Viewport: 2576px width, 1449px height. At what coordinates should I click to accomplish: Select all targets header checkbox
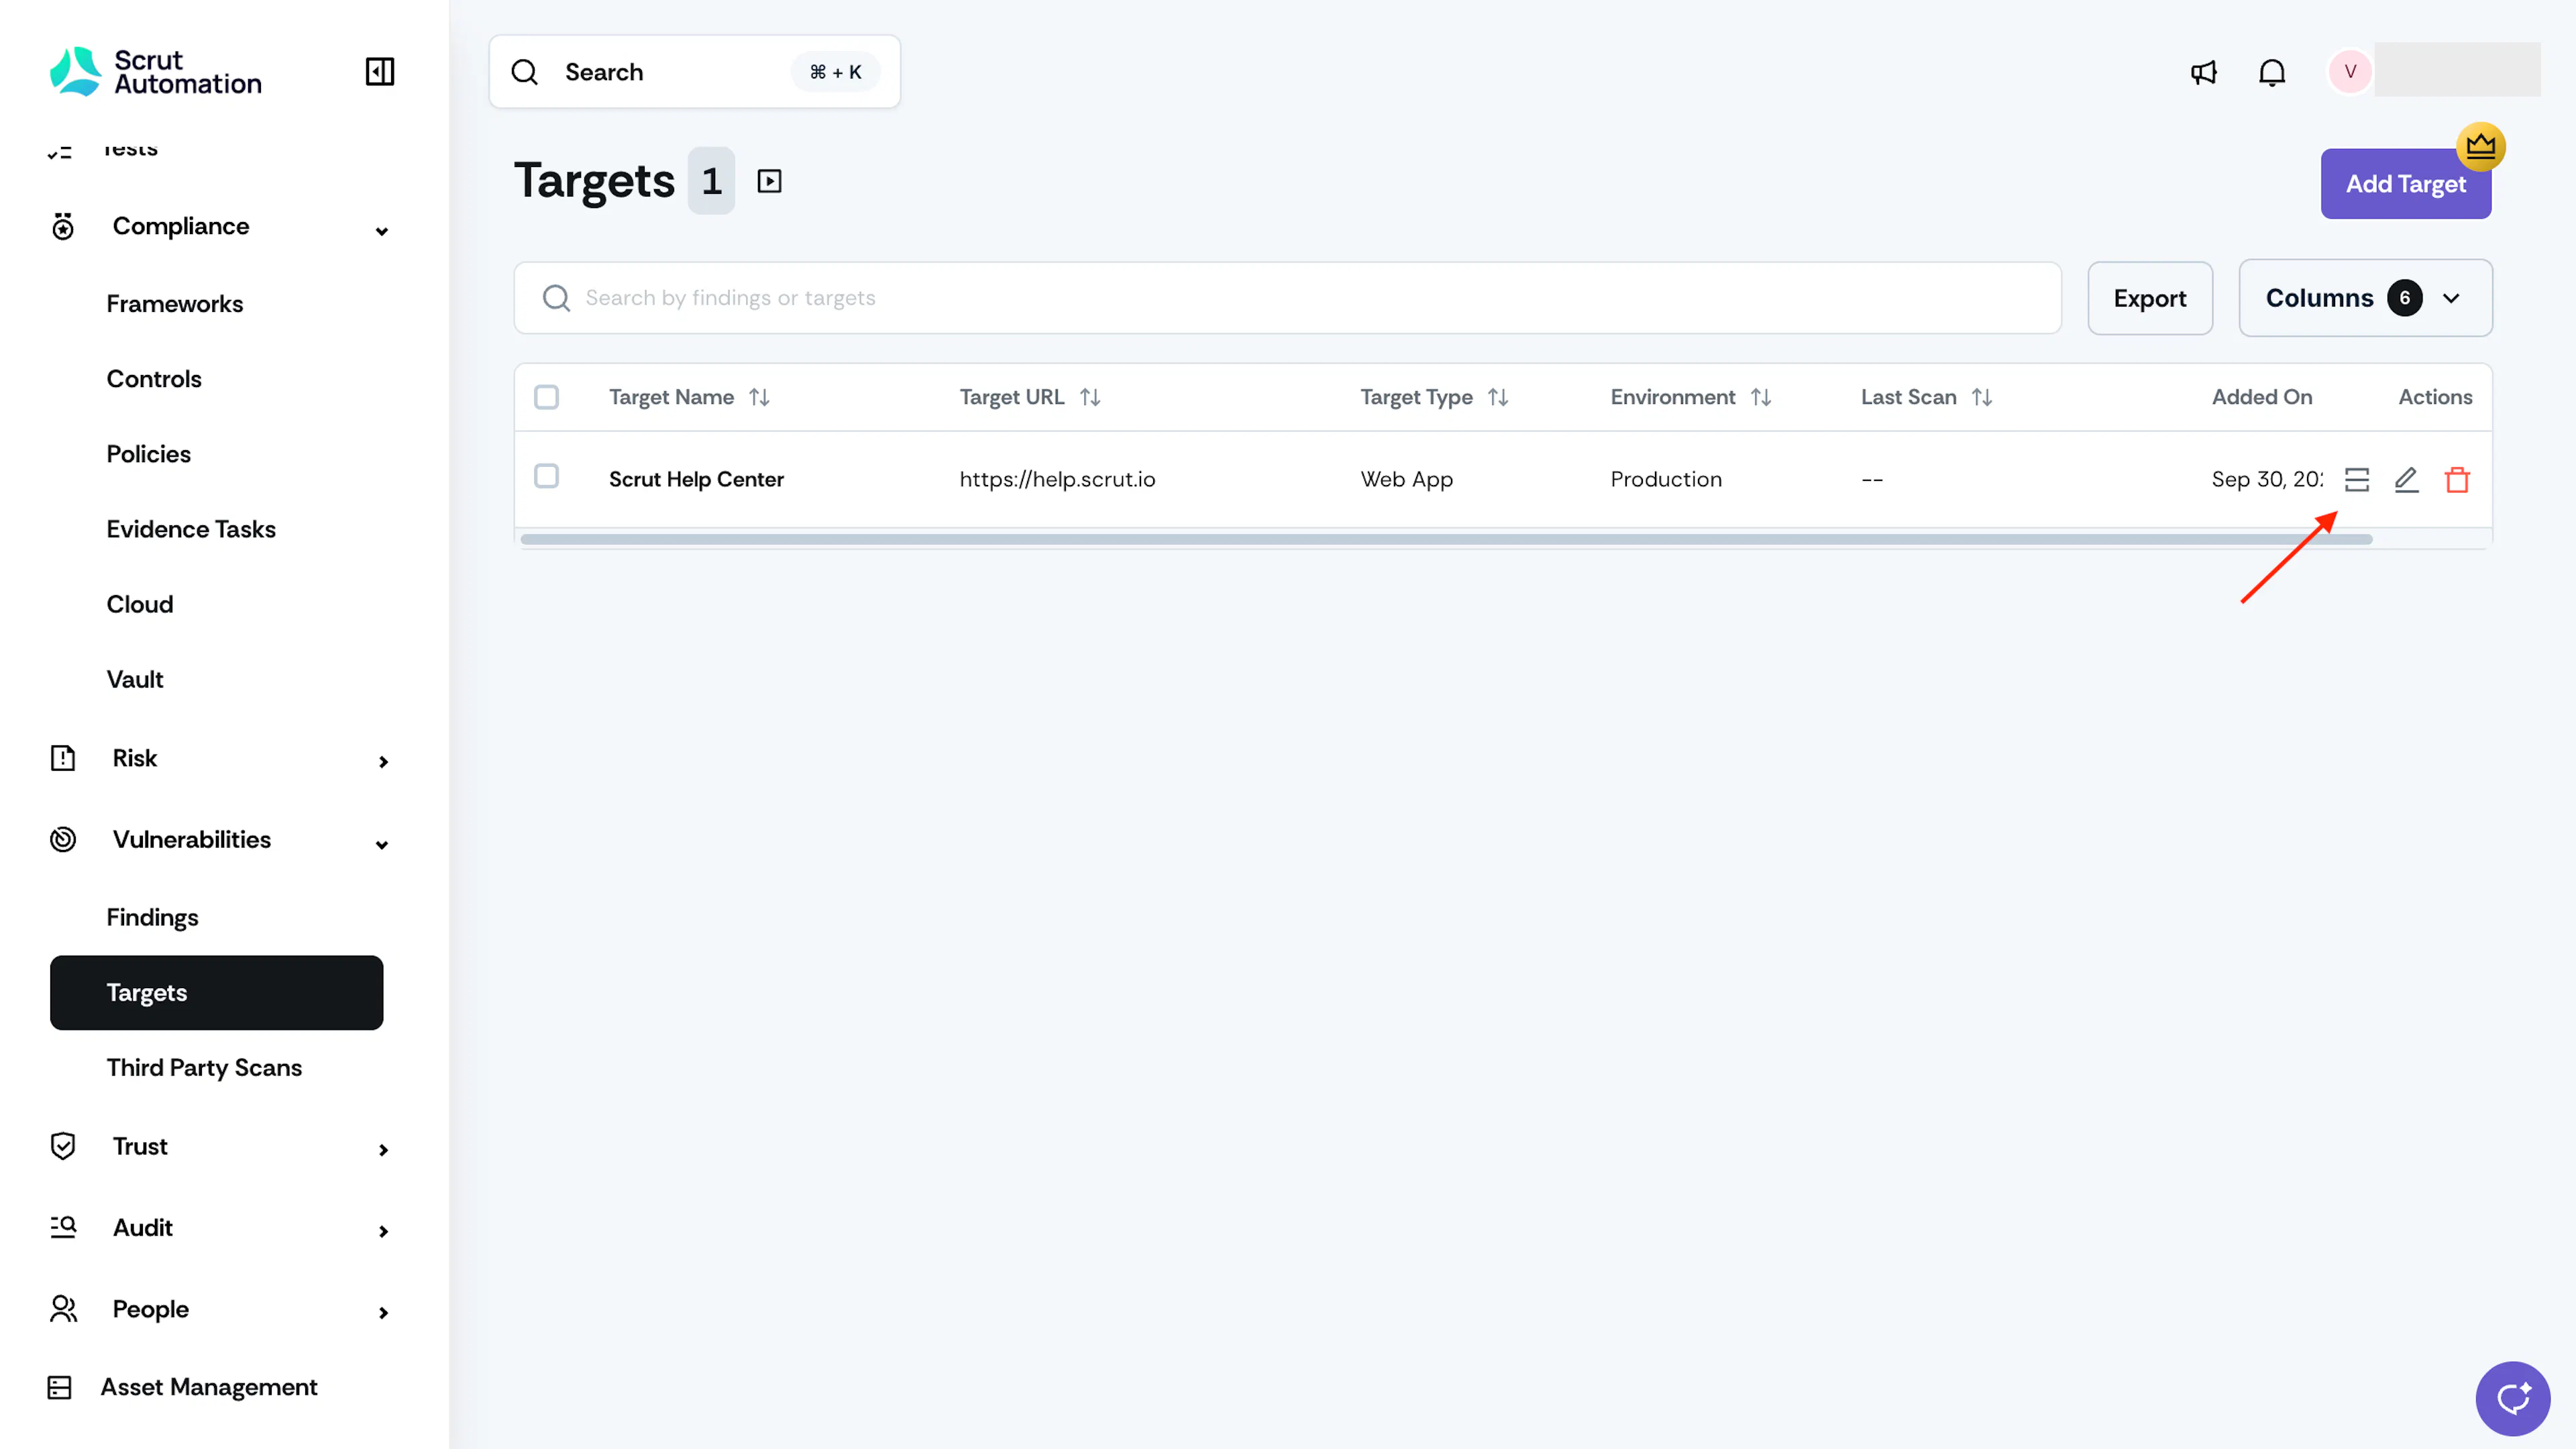(x=546, y=397)
